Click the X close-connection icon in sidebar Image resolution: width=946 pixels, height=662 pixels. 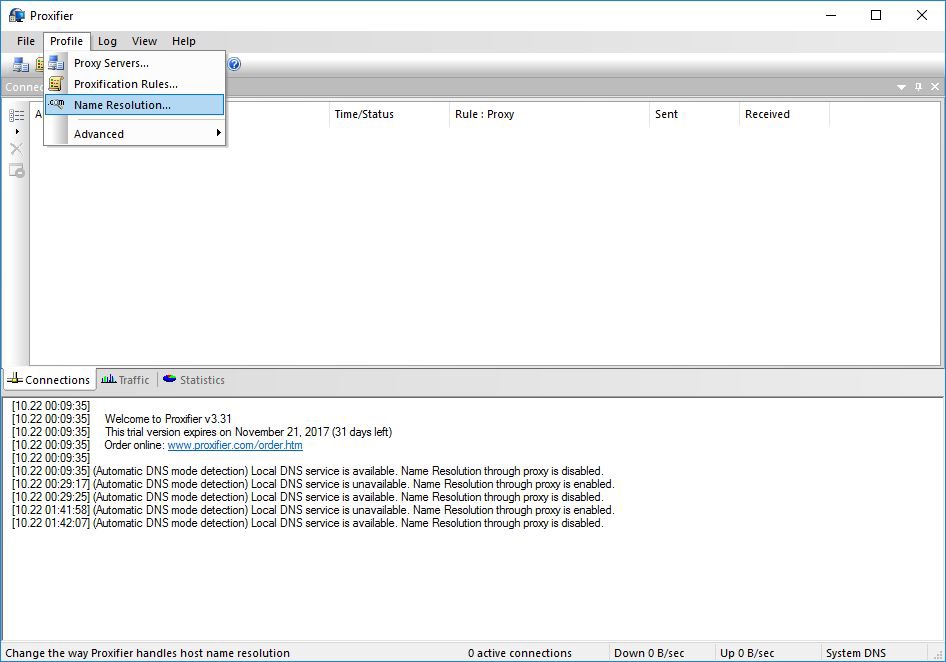click(16, 149)
